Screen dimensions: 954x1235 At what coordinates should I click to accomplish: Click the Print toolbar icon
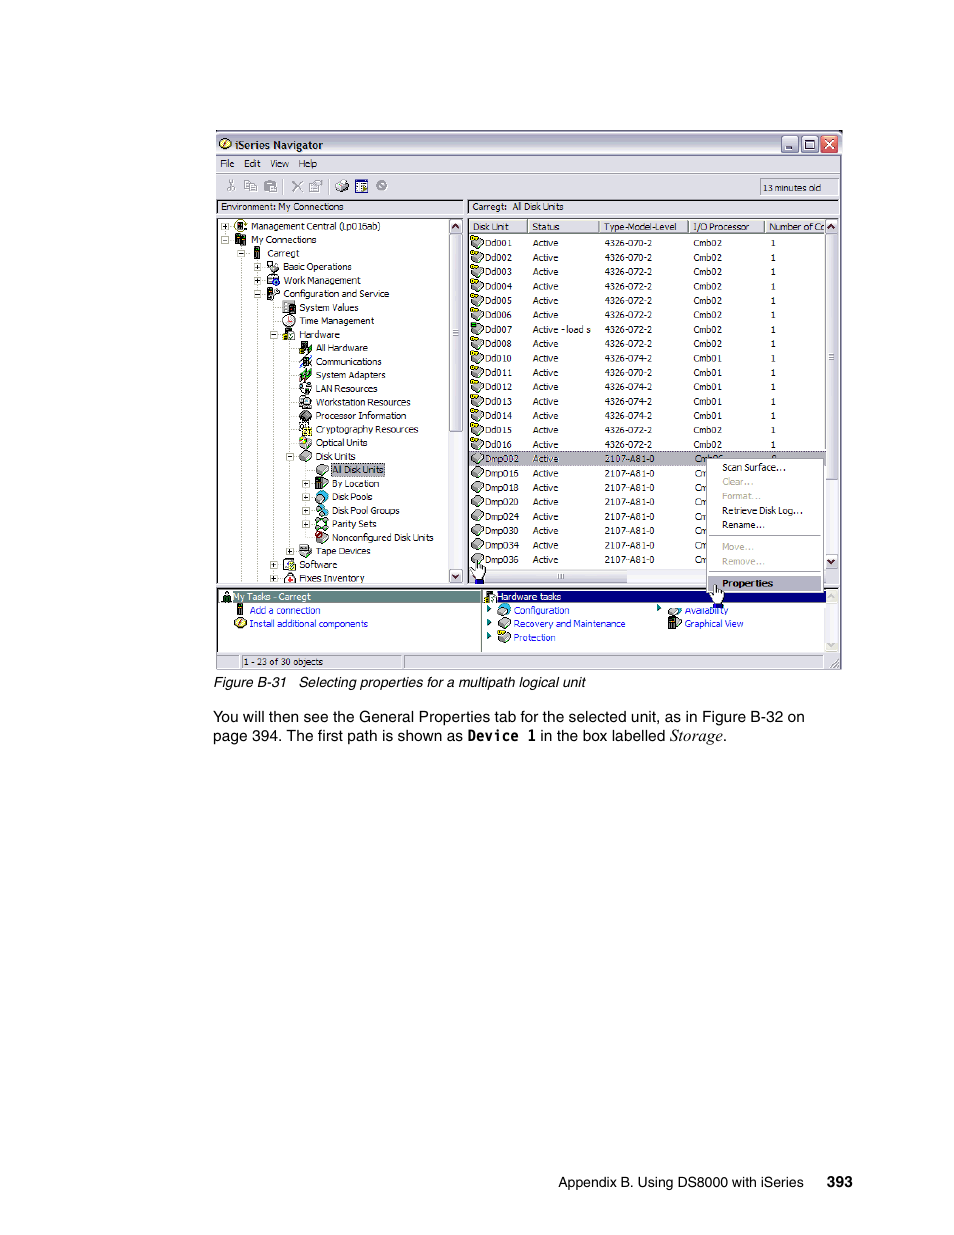click(342, 186)
